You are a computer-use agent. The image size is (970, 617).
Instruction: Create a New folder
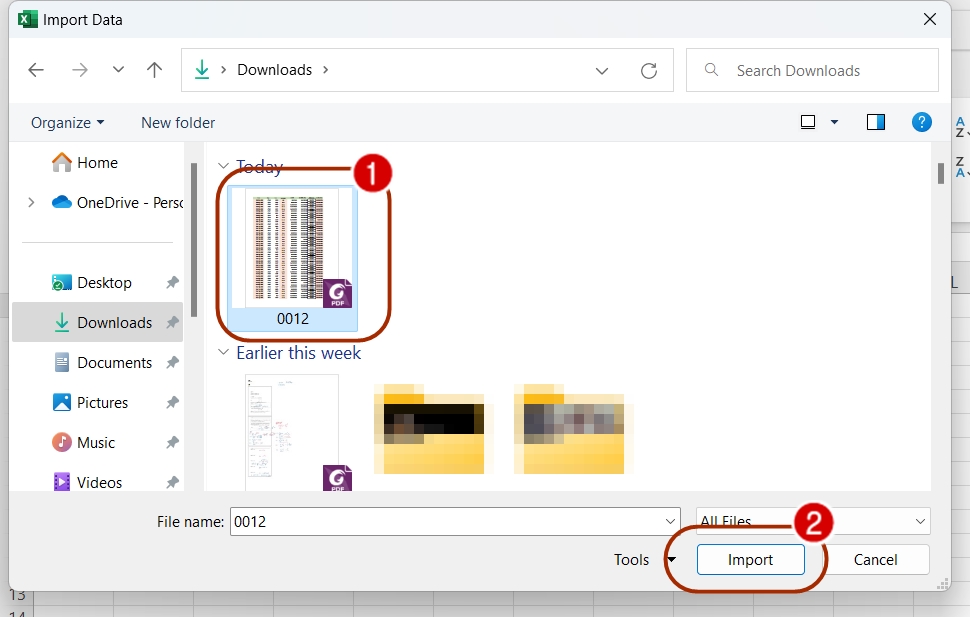tap(177, 122)
